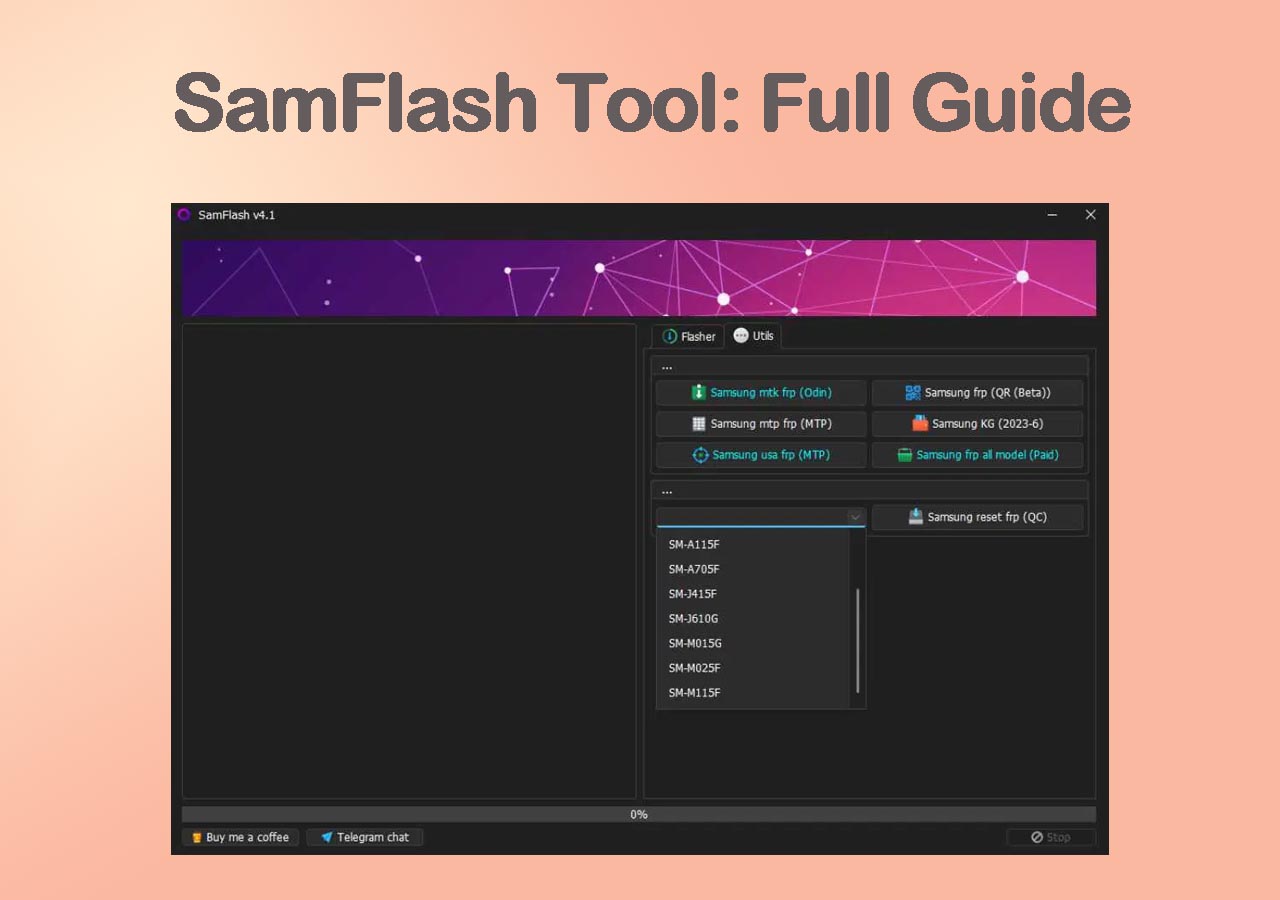
Task: Click the Samsung mtk frp (Odin) icon
Action: click(699, 393)
